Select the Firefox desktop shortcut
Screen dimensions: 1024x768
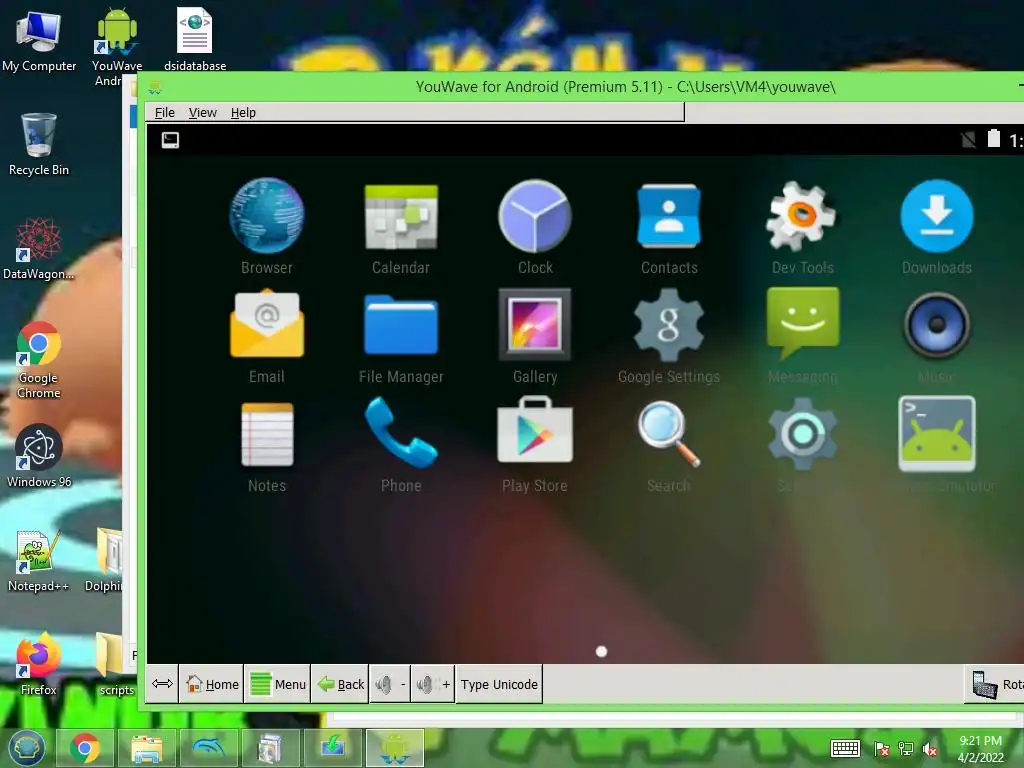[x=39, y=664]
